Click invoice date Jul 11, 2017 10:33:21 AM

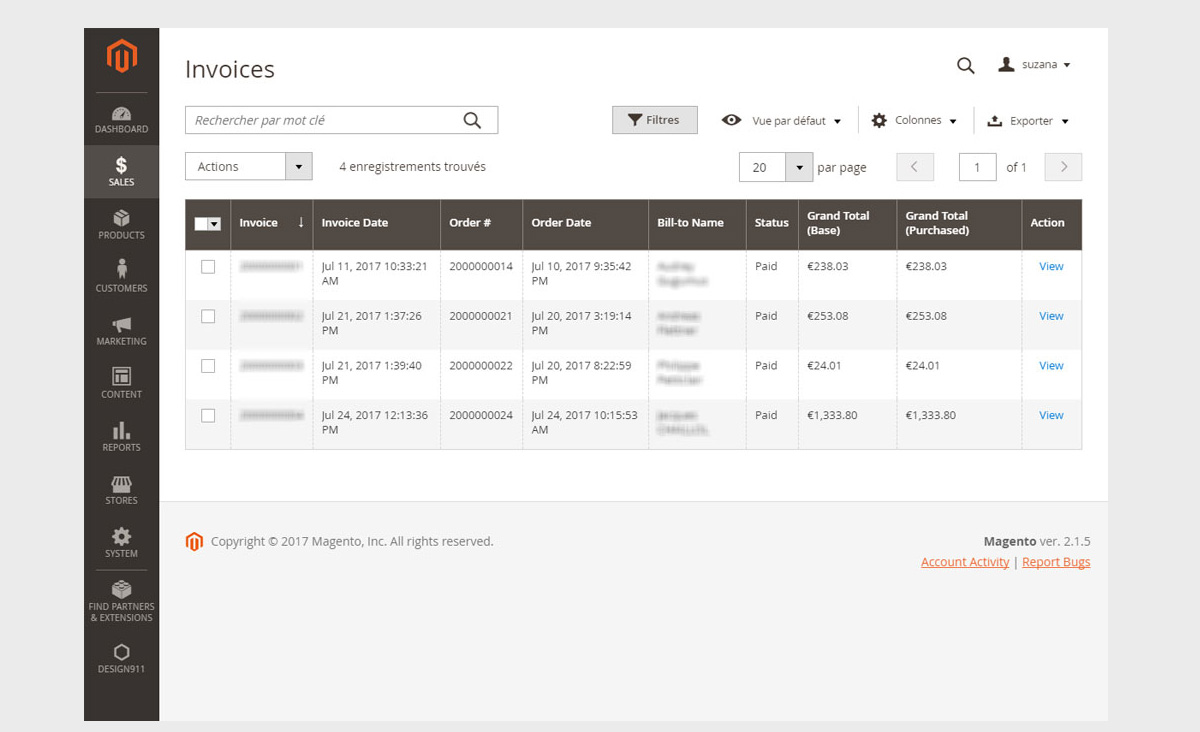tap(374, 274)
